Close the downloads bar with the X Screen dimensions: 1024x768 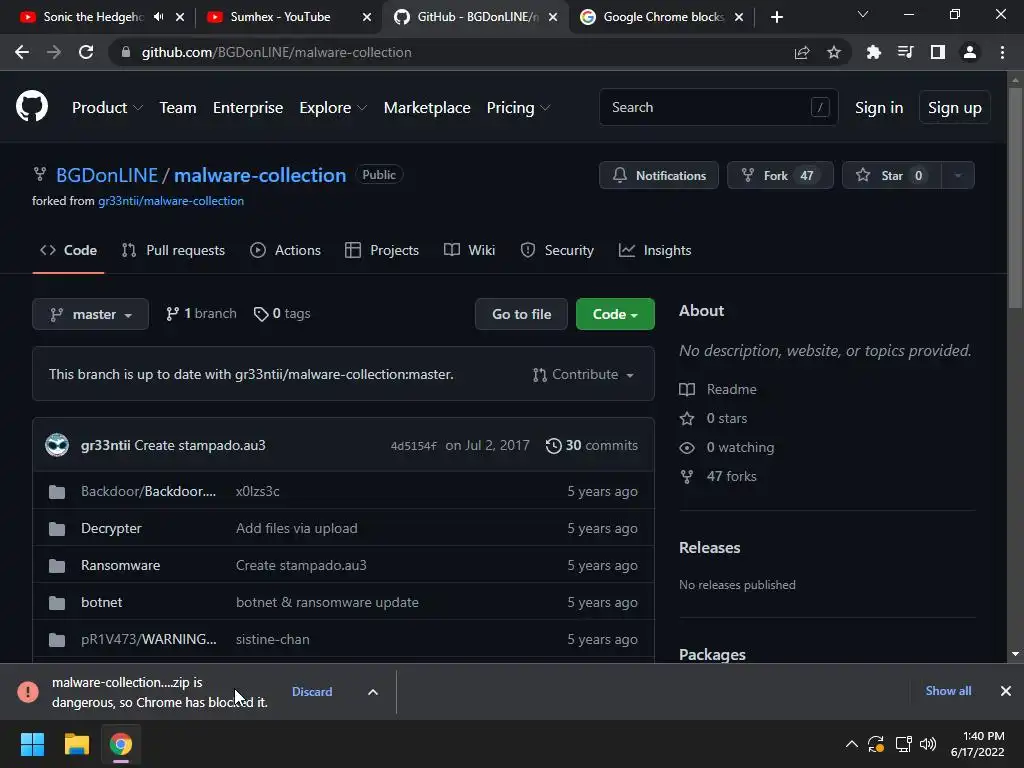tap(1006, 691)
